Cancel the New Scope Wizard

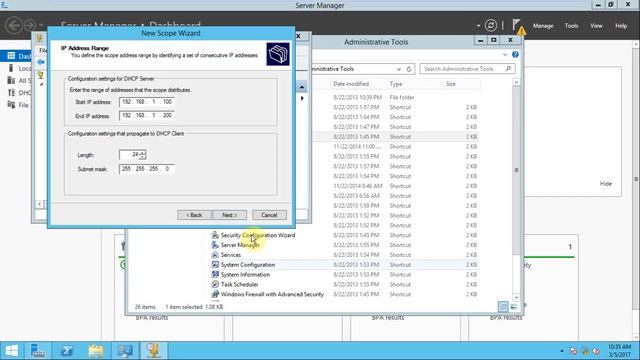coord(269,215)
